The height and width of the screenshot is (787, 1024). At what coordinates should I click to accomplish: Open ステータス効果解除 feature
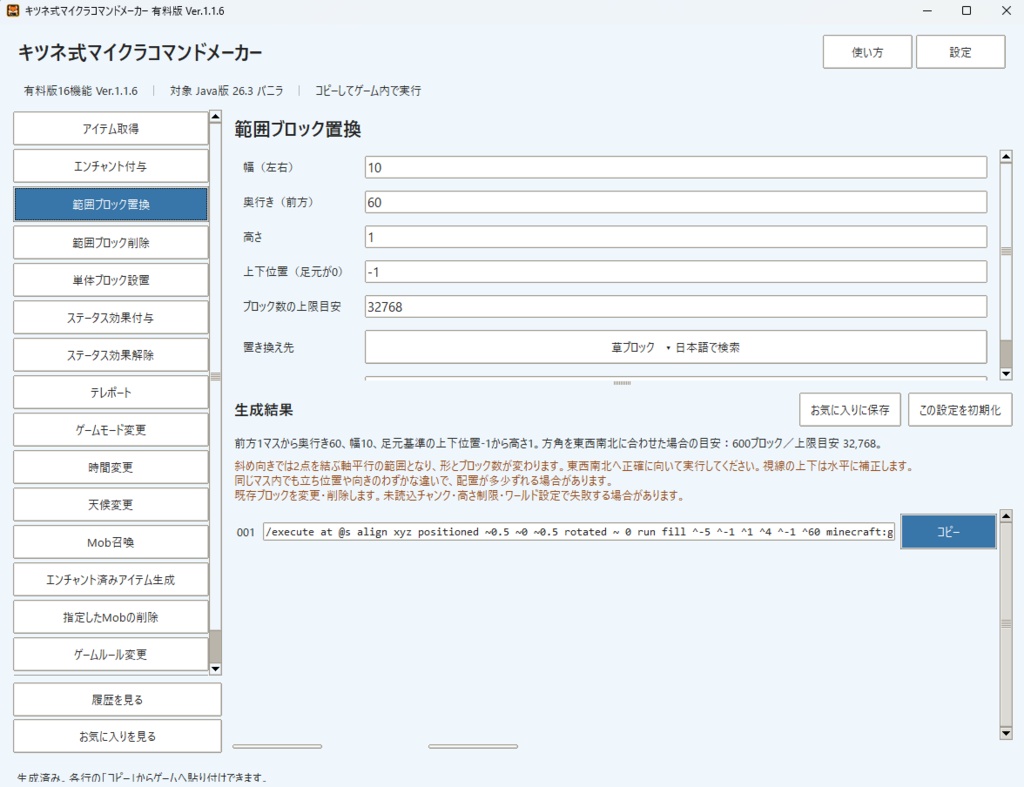point(110,355)
